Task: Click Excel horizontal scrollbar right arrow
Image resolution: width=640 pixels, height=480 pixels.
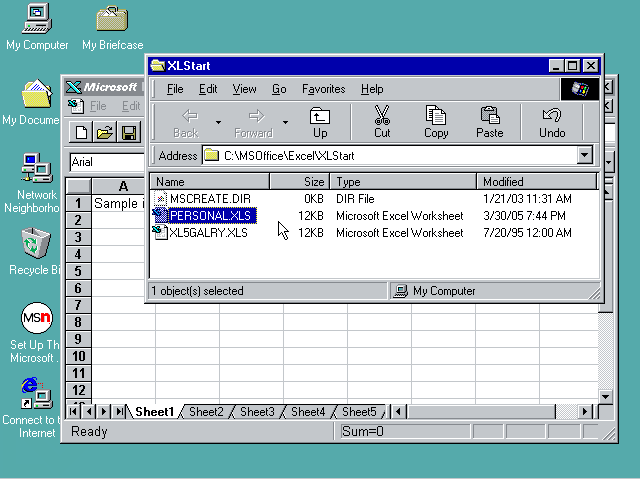Action: tap(585, 411)
